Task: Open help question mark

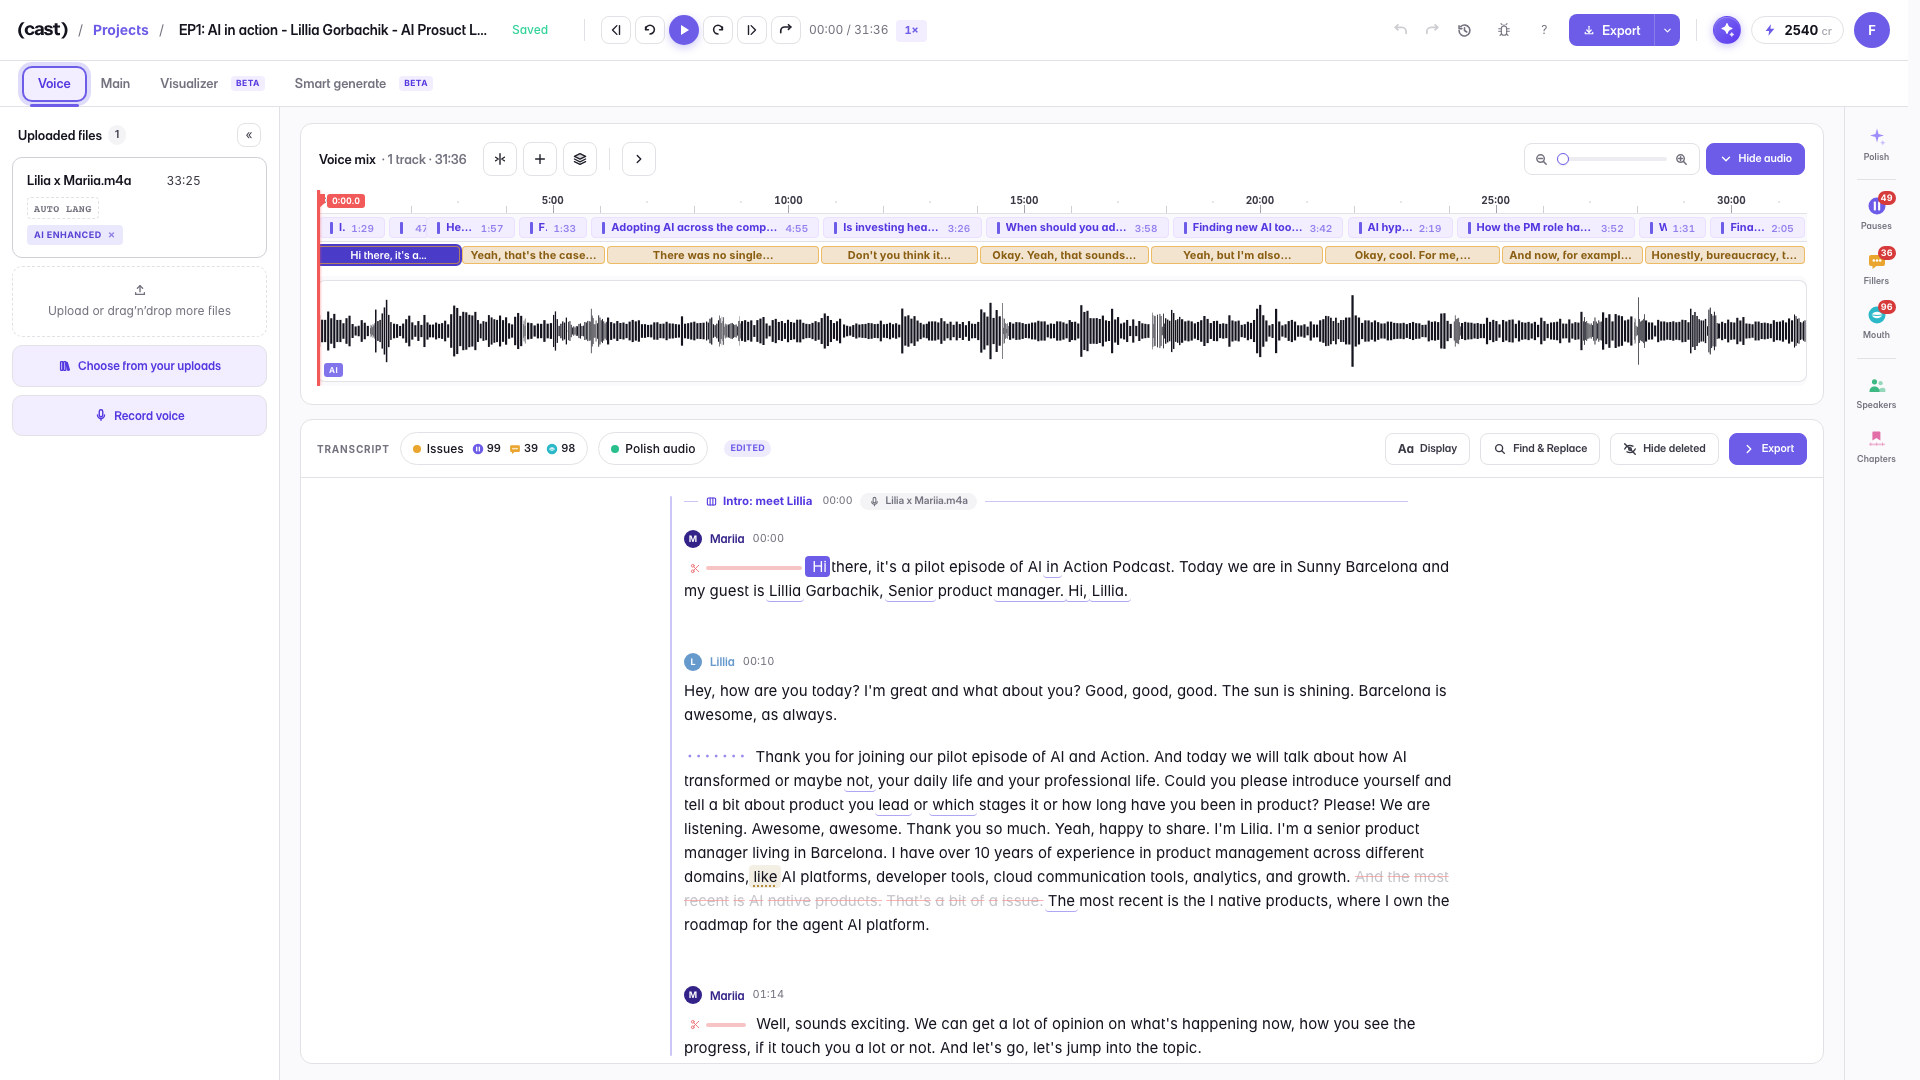Action: (1544, 30)
